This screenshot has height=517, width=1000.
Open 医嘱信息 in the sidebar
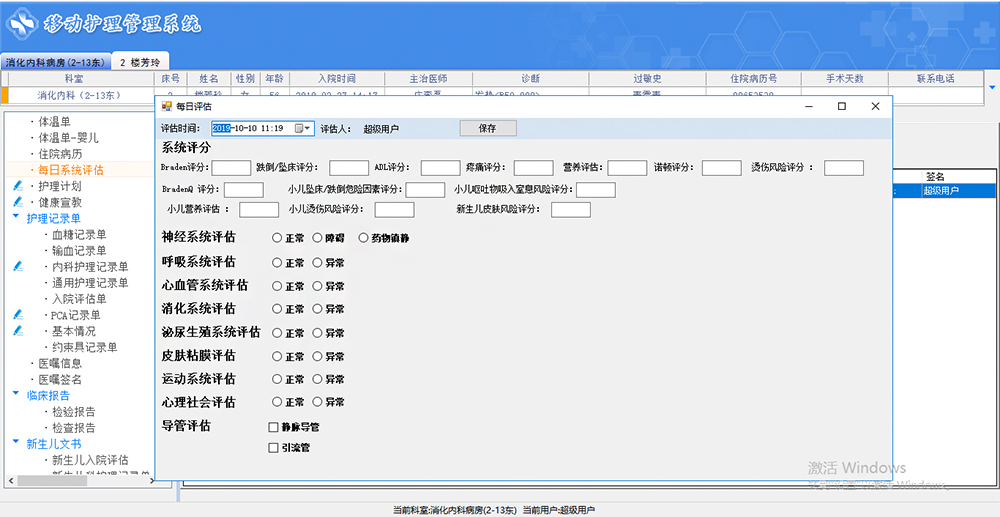pyautogui.click(x=60, y=363)
